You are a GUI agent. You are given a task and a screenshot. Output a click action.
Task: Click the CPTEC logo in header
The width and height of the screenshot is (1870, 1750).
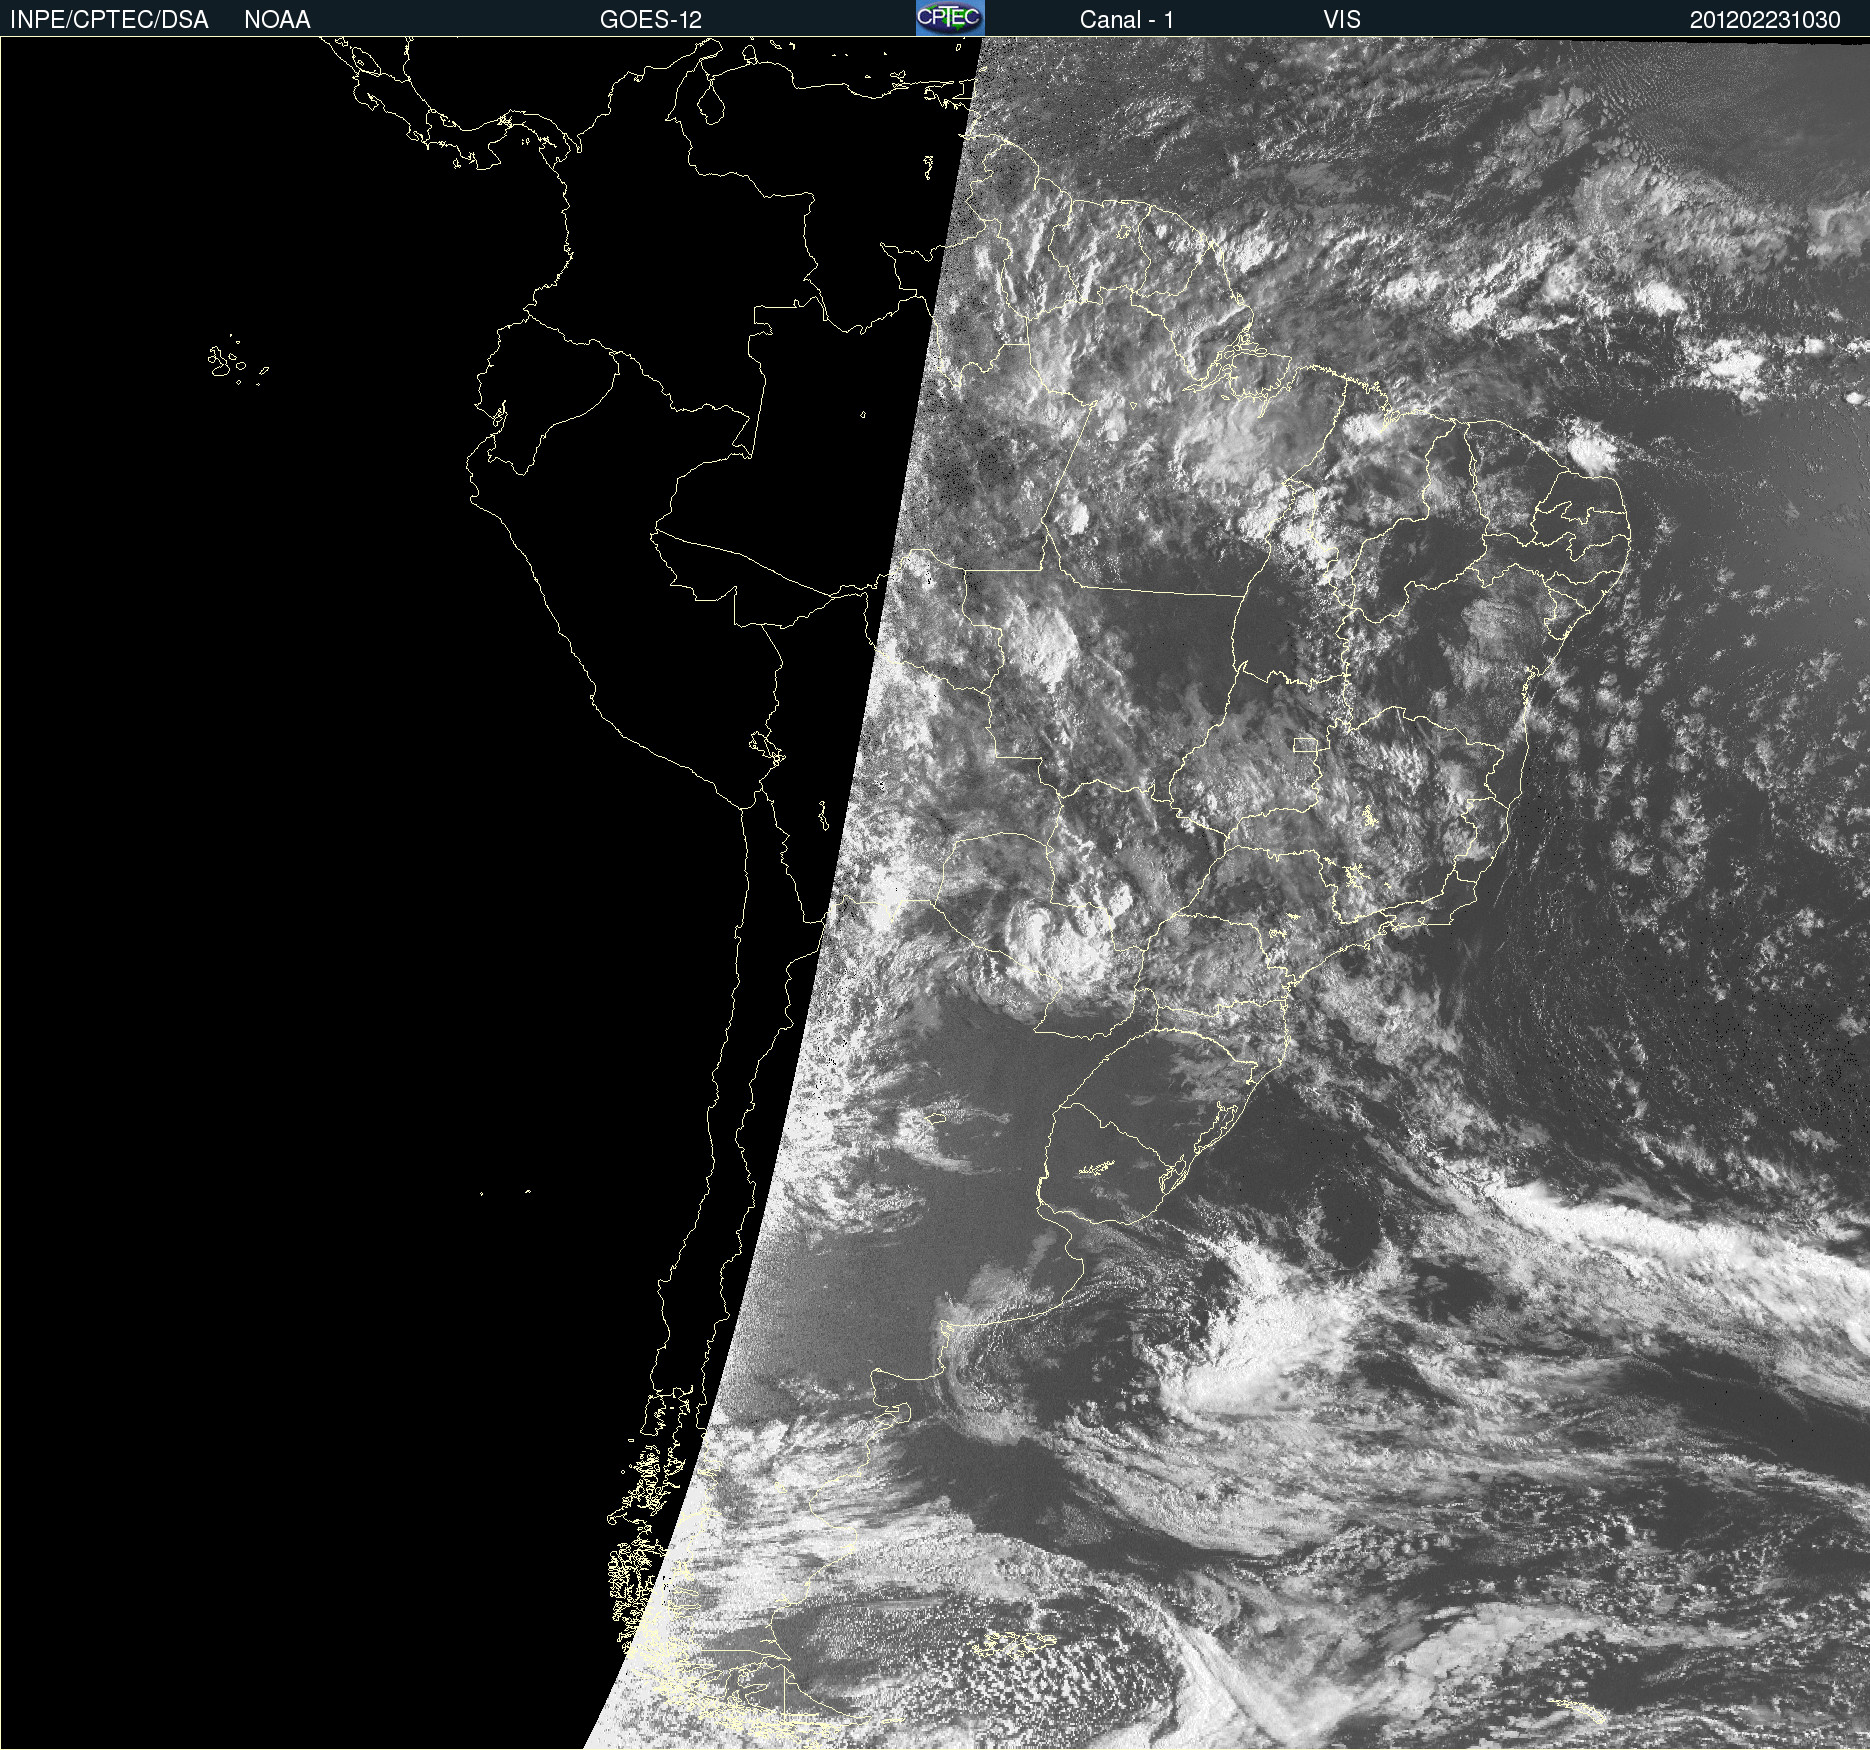point(950,18)
